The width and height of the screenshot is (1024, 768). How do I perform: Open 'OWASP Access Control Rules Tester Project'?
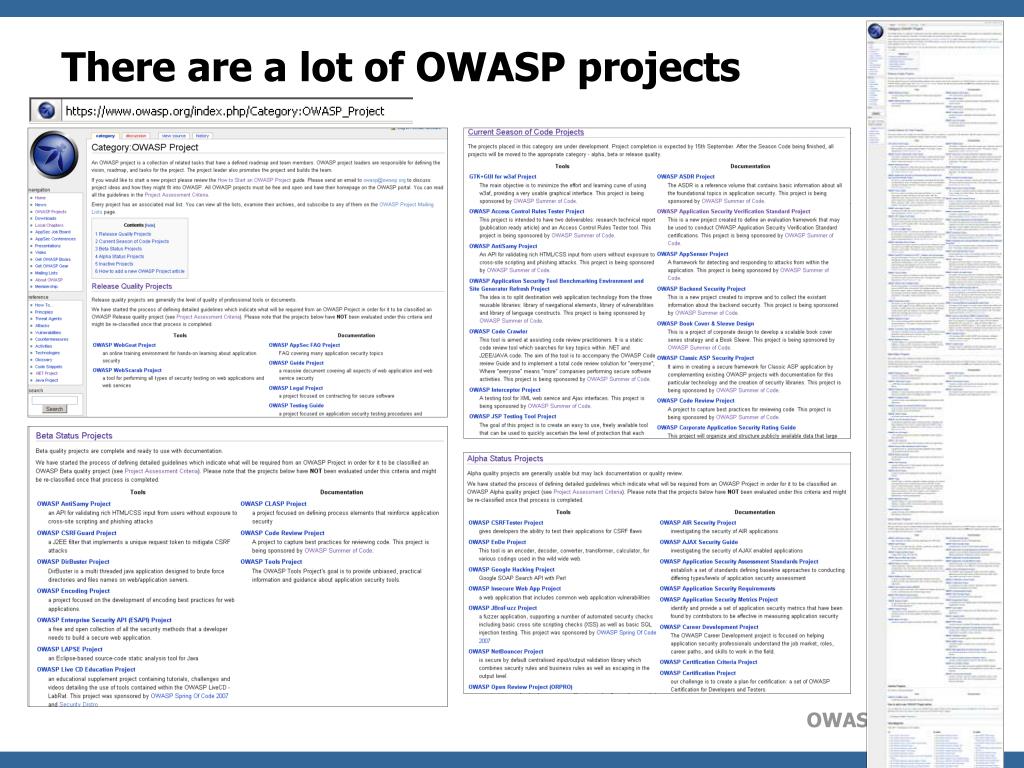526,212
